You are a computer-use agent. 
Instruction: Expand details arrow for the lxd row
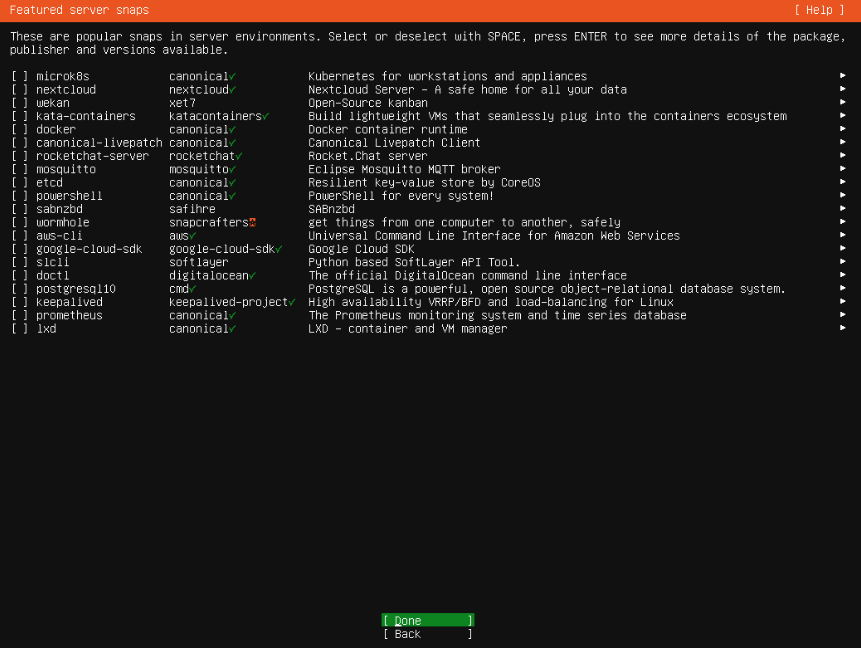click(843, 328)
